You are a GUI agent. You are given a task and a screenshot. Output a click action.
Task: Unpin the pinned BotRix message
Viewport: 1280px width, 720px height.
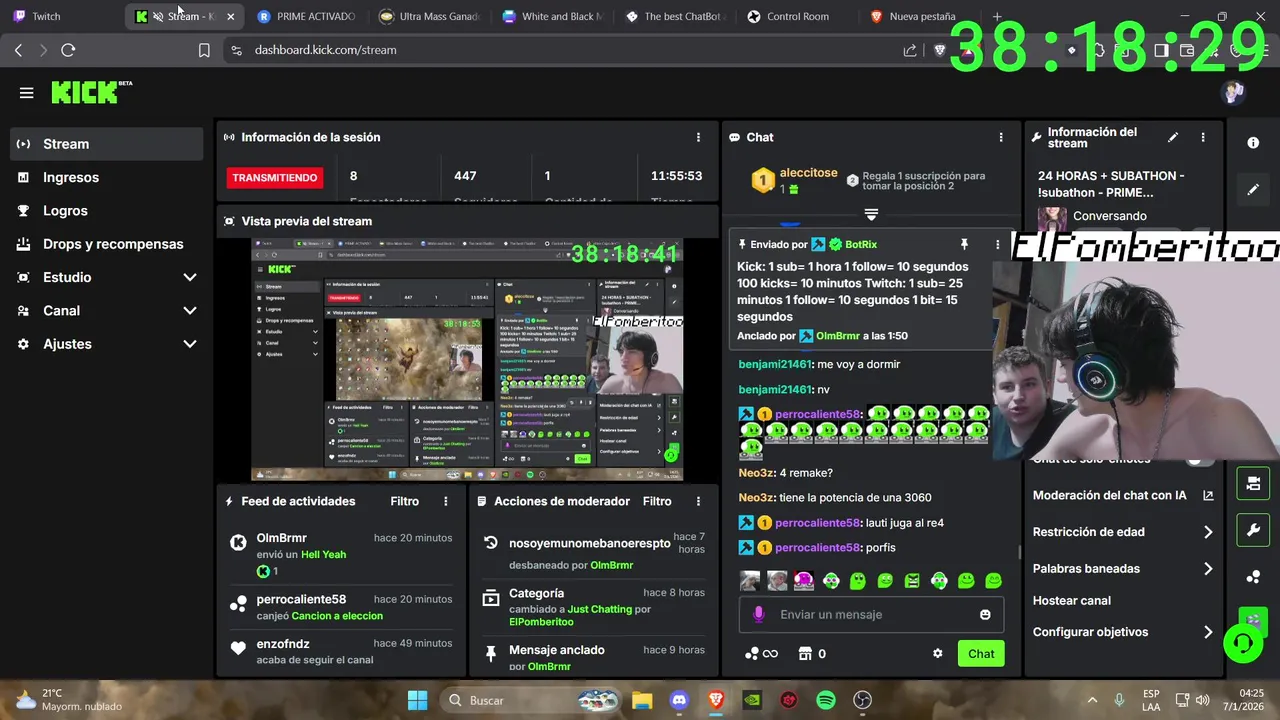[x=964, y=244]
